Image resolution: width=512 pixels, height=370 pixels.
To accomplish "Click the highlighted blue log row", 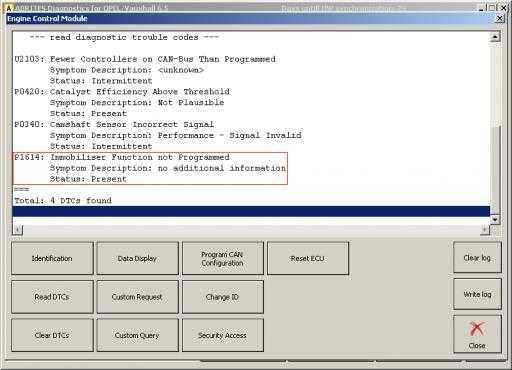I will point(251,211).
